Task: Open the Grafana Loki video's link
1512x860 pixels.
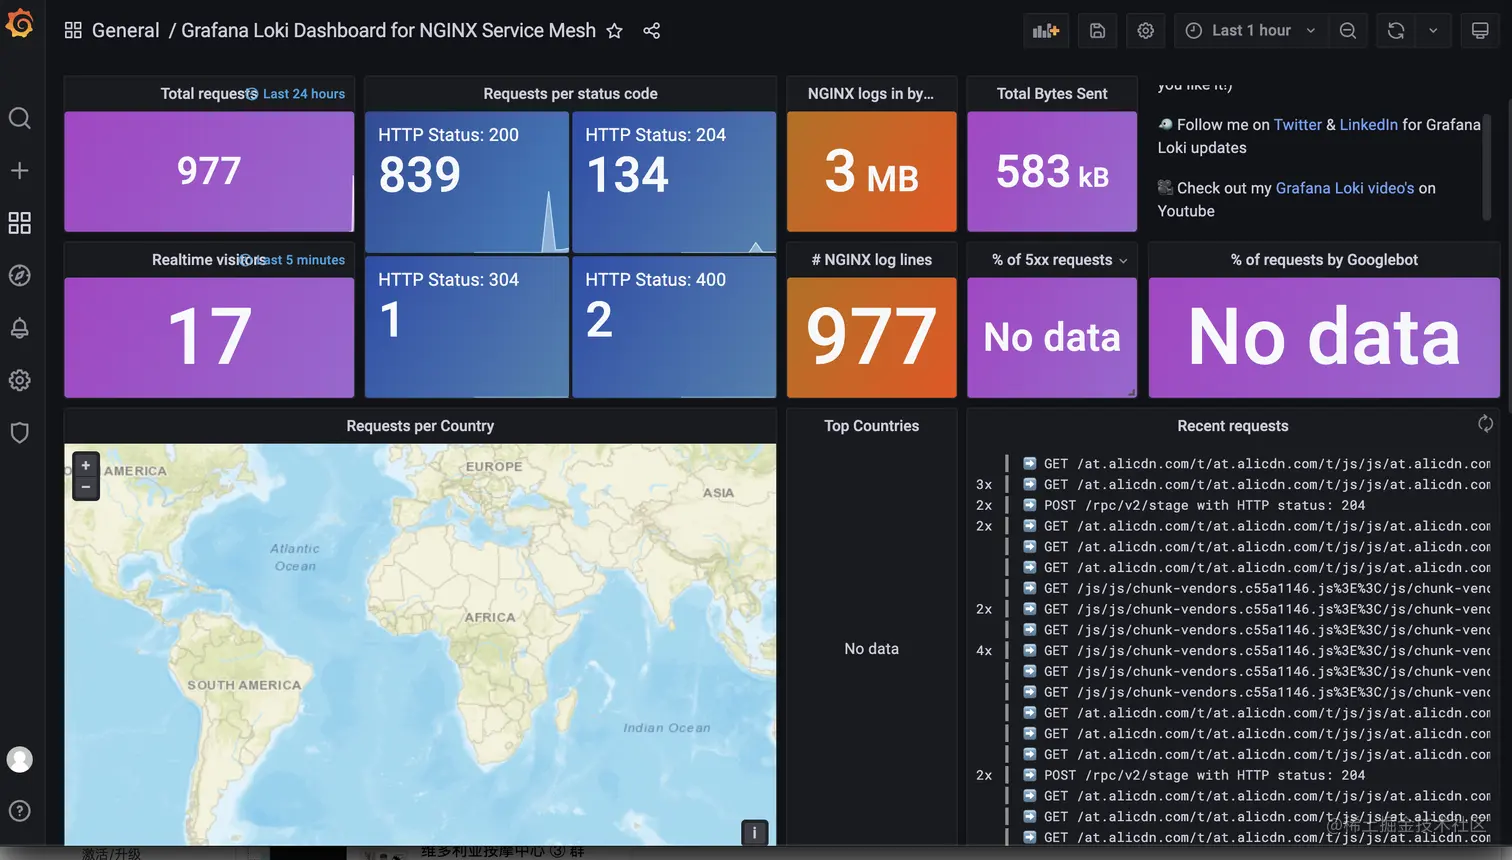Action: 1345,188
